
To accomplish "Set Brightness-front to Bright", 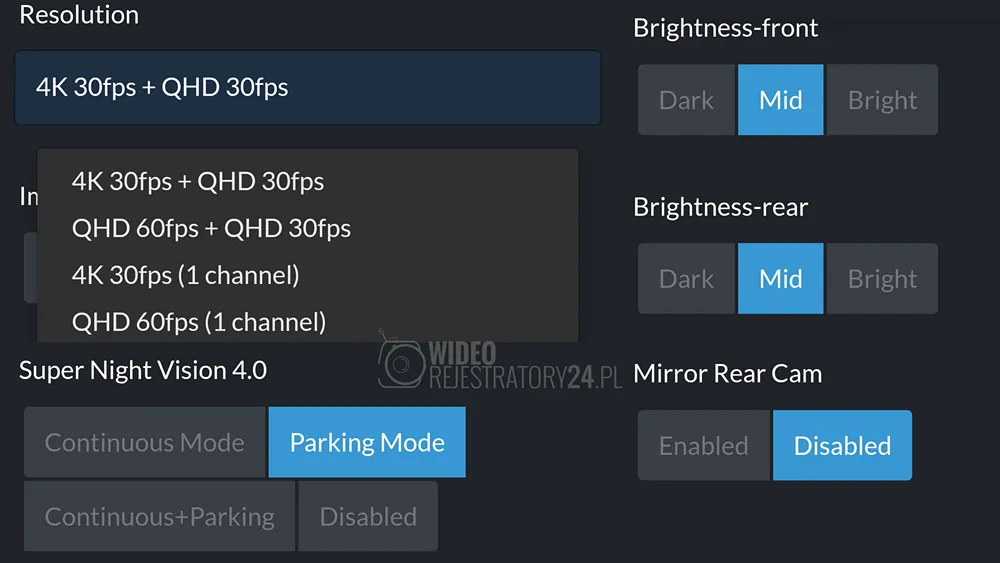I will click(882, 100).
